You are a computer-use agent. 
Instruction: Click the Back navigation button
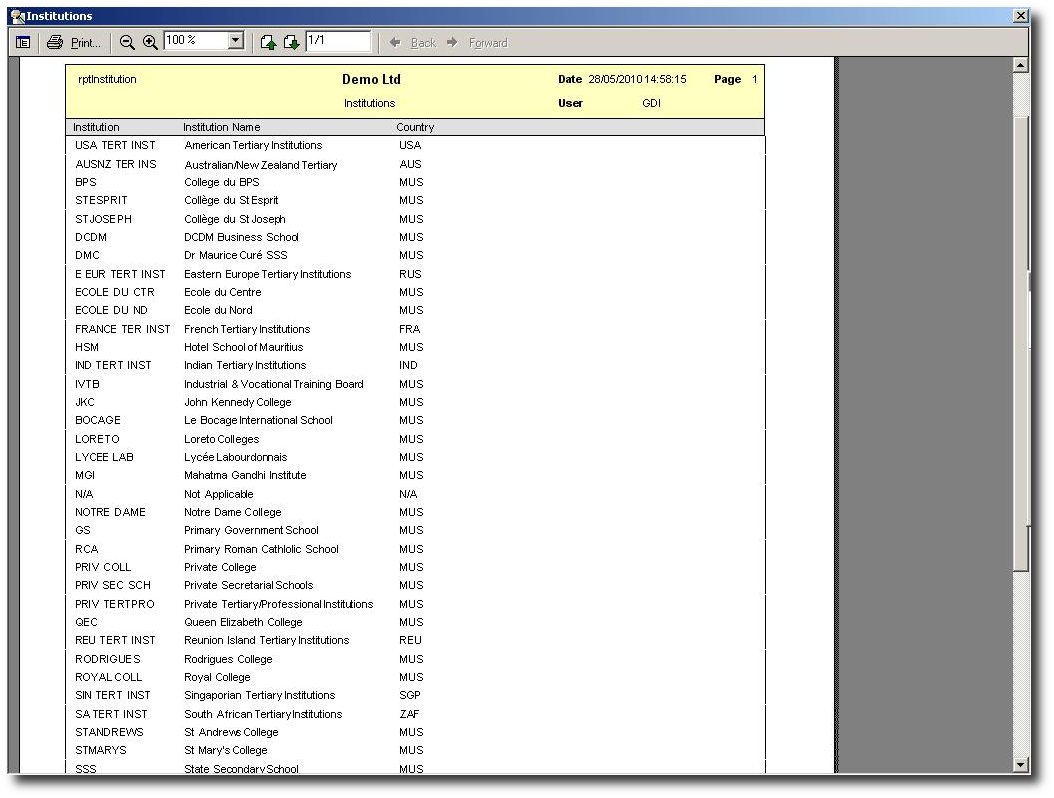click(413, 43)
